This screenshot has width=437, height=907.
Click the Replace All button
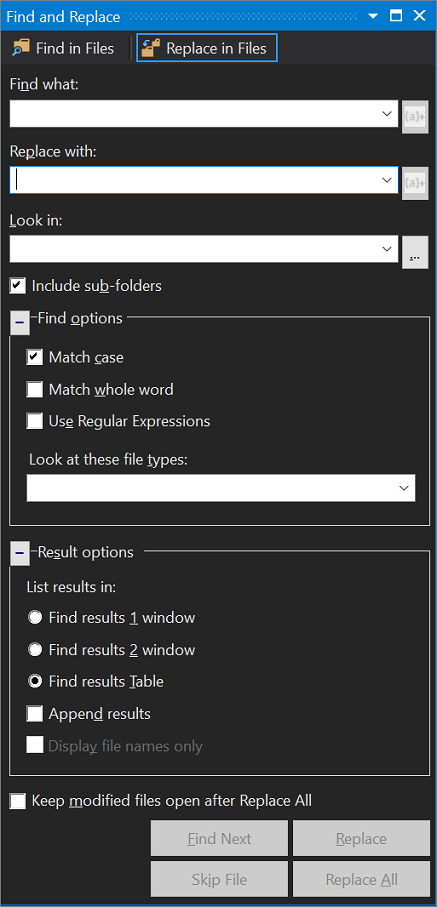click(x=361, y=880)
